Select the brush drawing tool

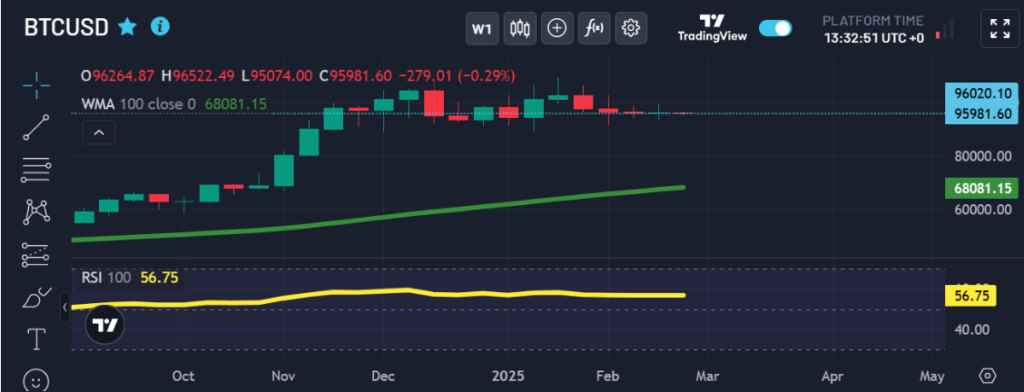(36, 297)
